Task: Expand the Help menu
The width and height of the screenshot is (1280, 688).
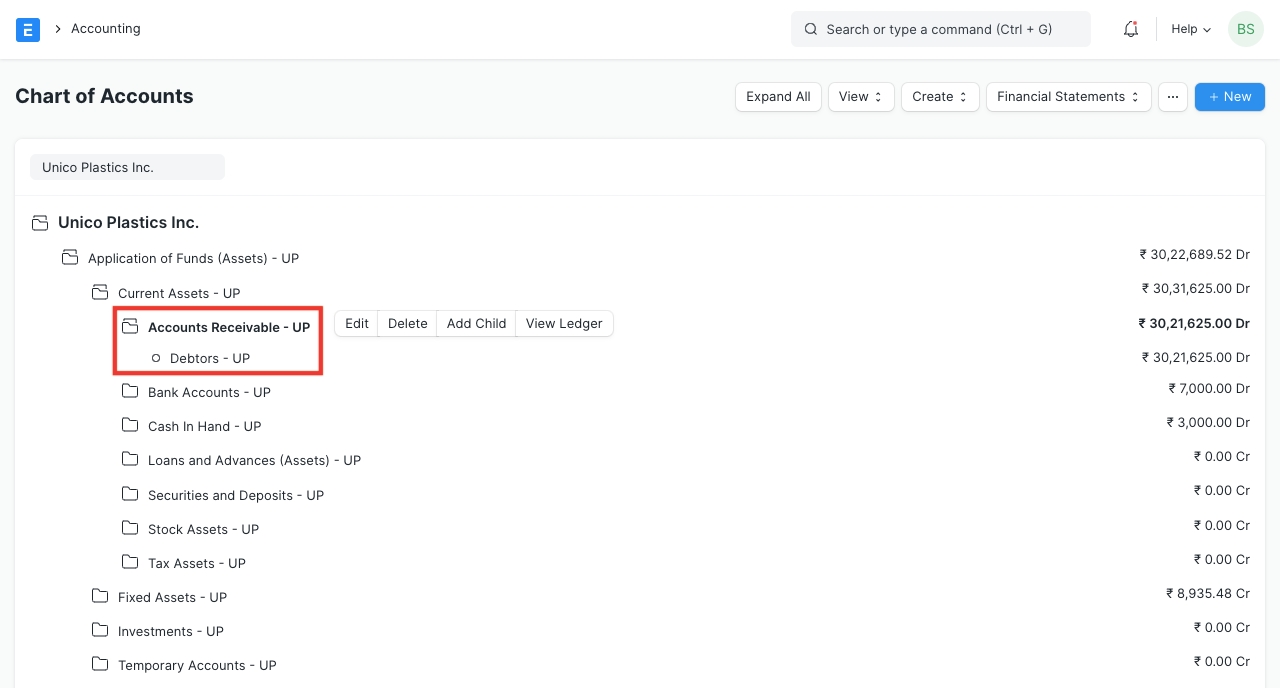Action: click(1190, 30)
